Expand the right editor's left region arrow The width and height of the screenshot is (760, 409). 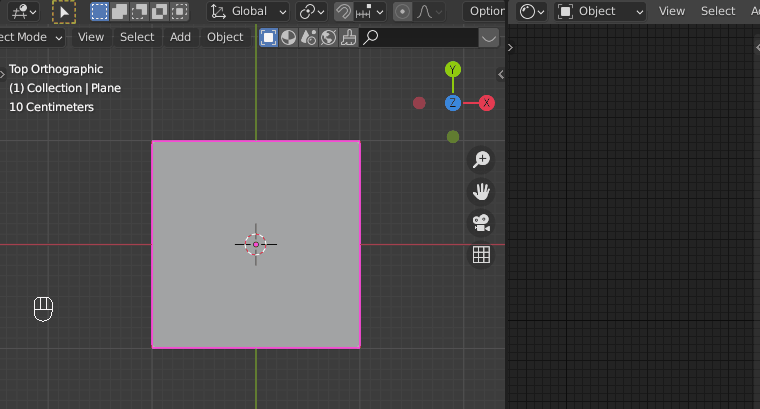tap(510, 47)
